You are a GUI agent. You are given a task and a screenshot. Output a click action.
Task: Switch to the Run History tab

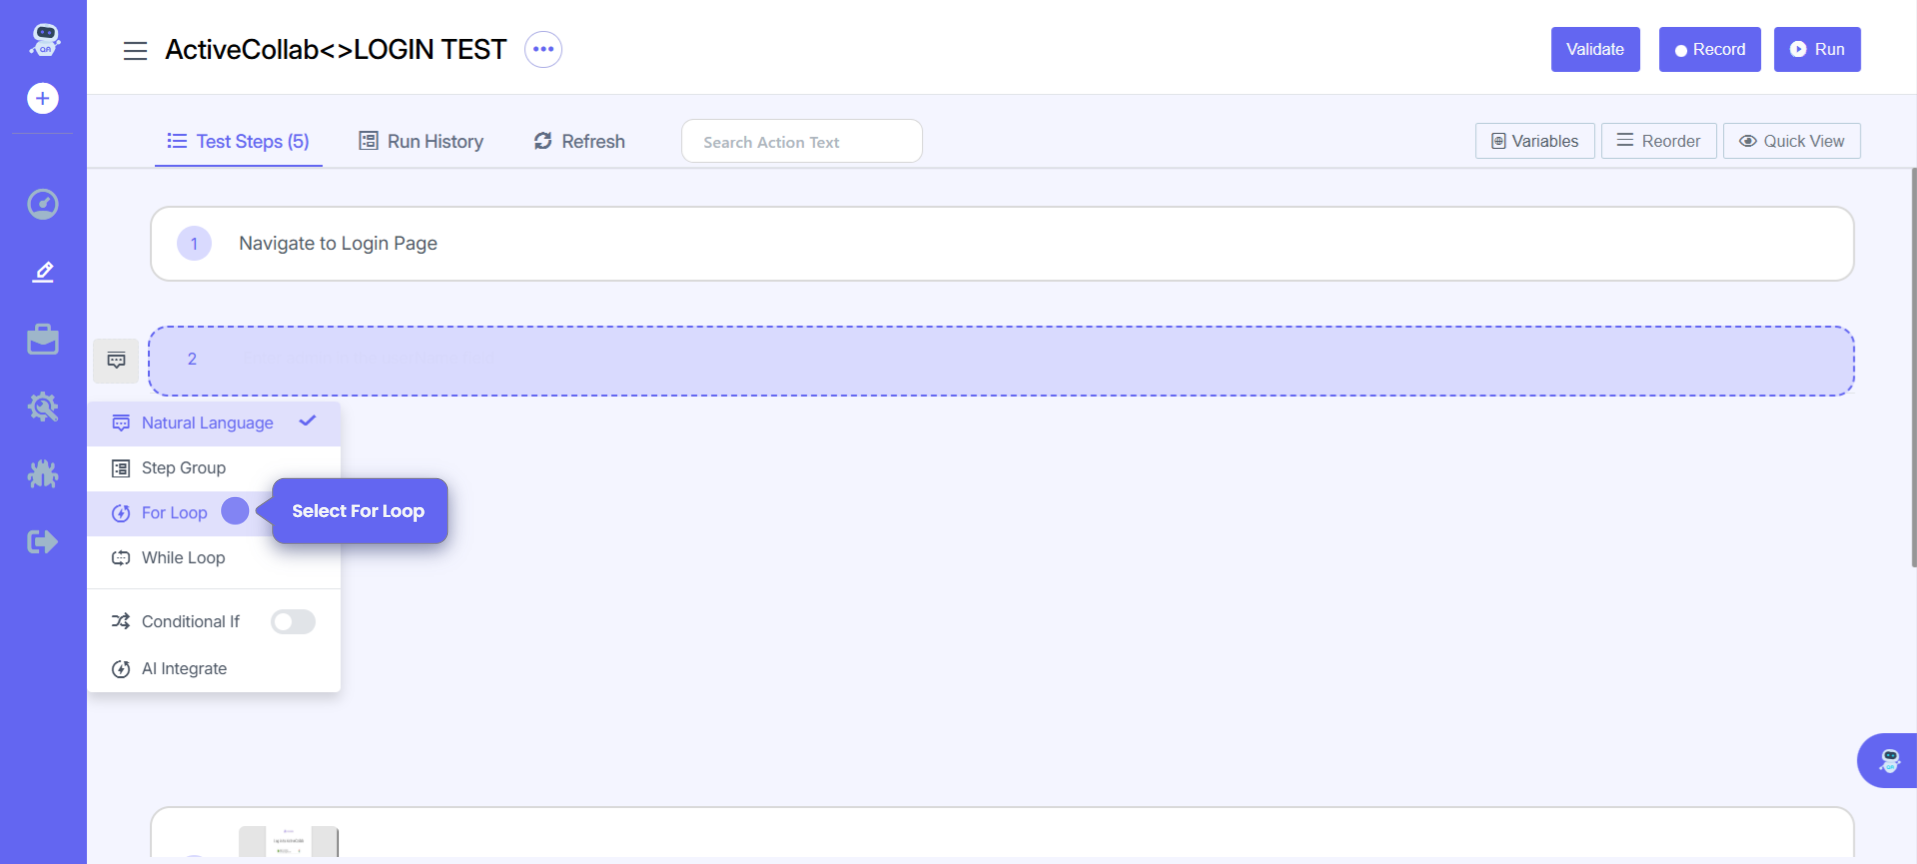[x=421, y=141]
